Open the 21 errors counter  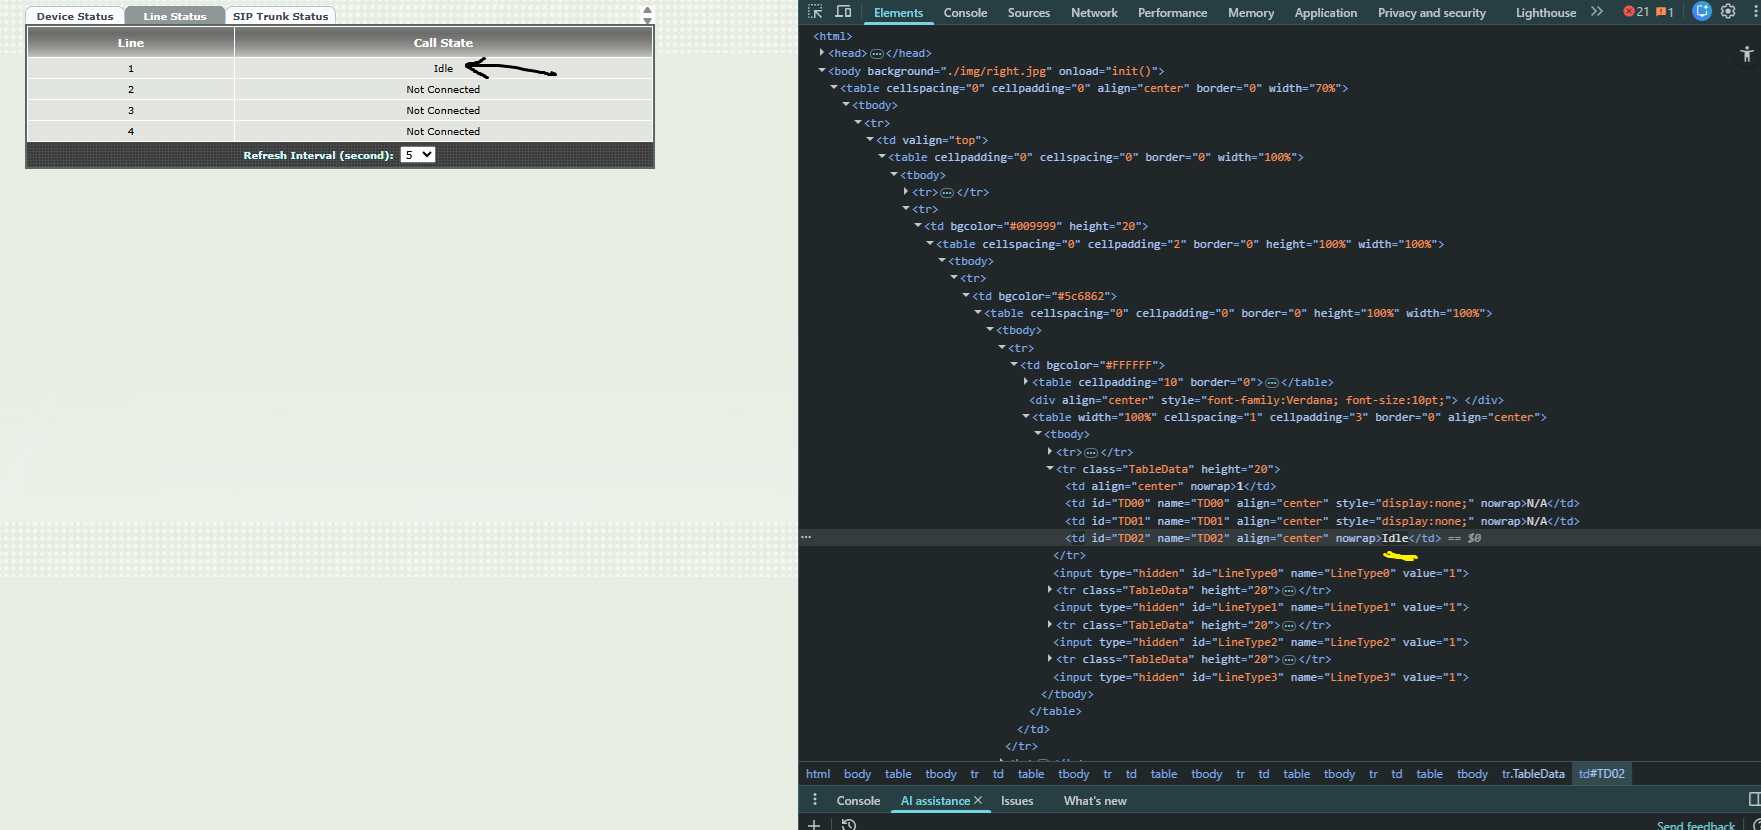click(1636, 12)
